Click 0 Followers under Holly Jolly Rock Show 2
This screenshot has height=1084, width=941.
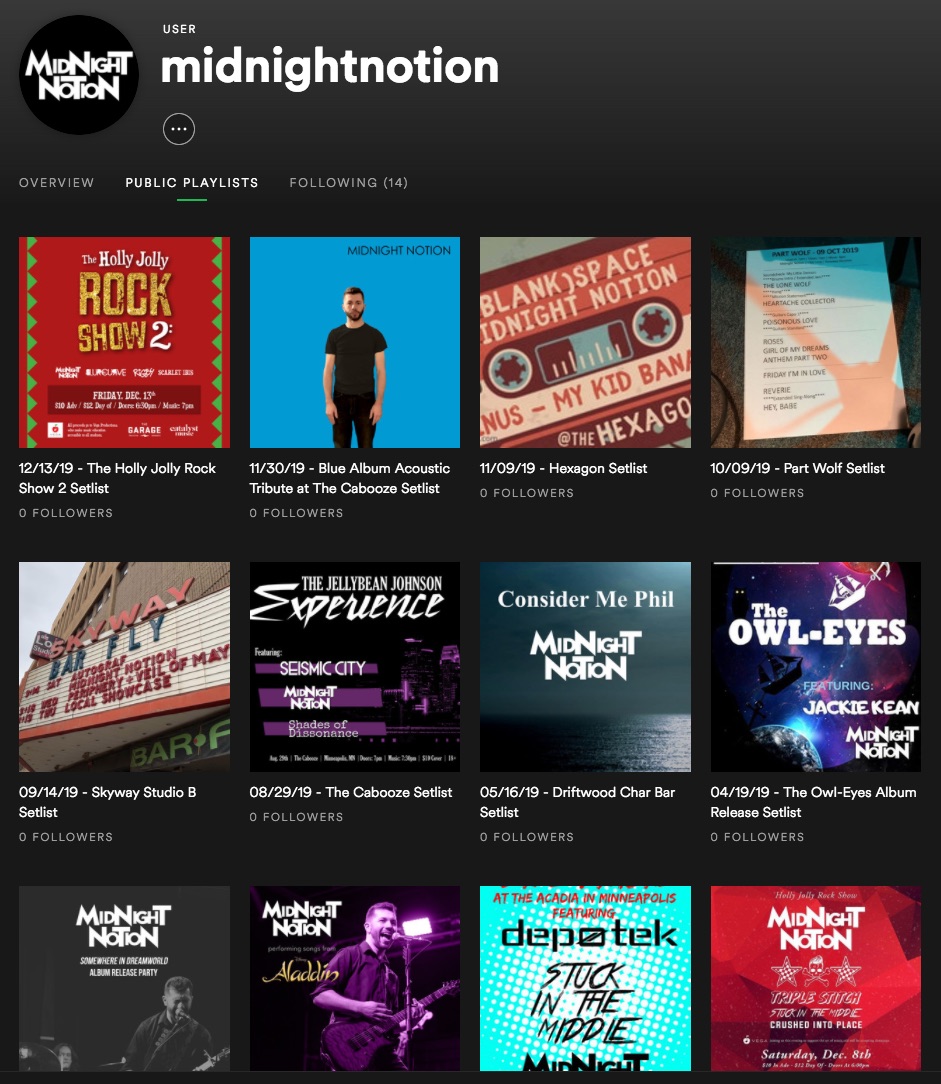tap(66, 513)
